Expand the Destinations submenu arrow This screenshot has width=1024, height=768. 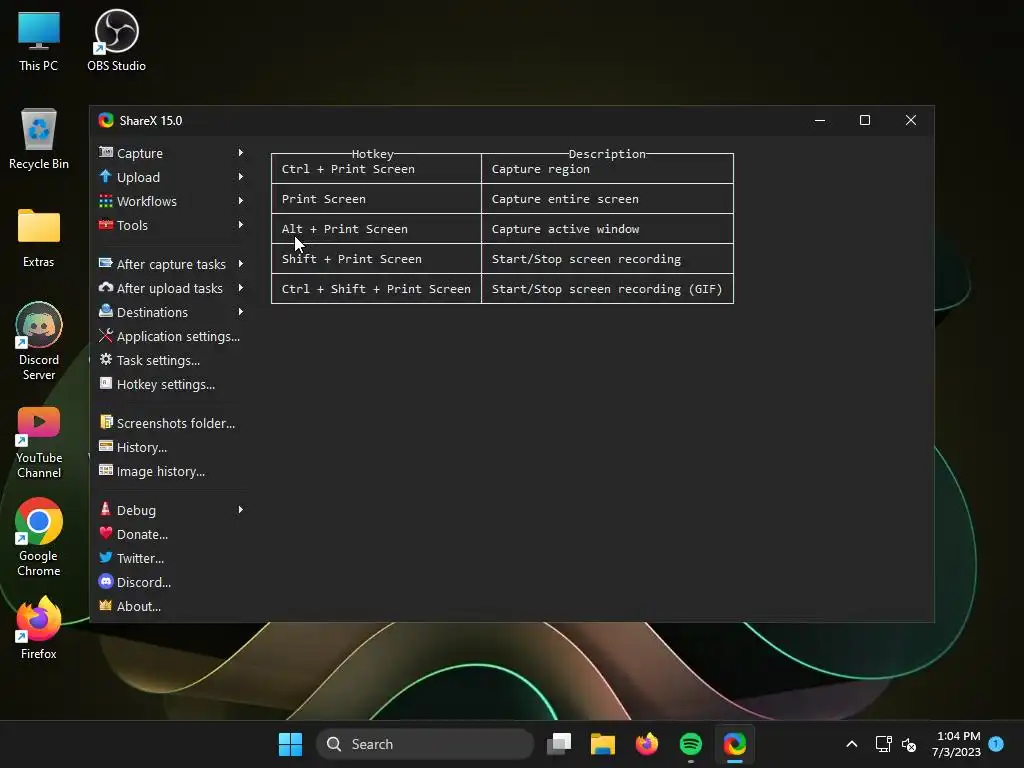pyautogui.click(x=240, y=312)
